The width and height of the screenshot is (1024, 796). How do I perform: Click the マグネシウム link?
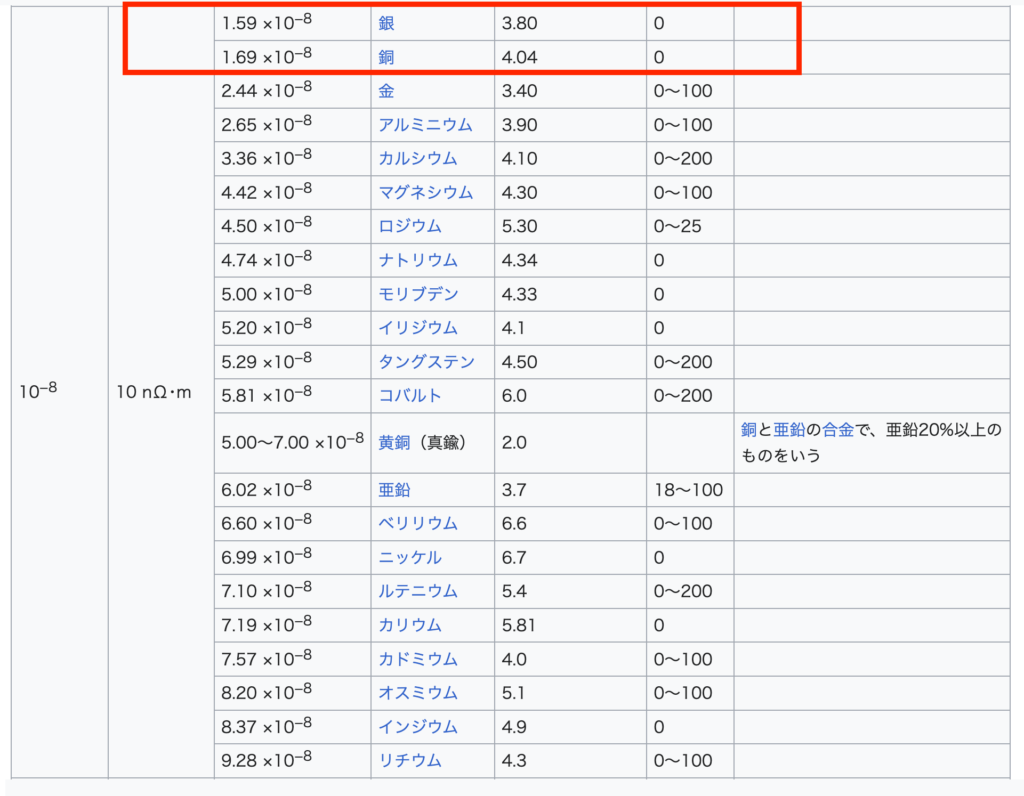point(425,192)
